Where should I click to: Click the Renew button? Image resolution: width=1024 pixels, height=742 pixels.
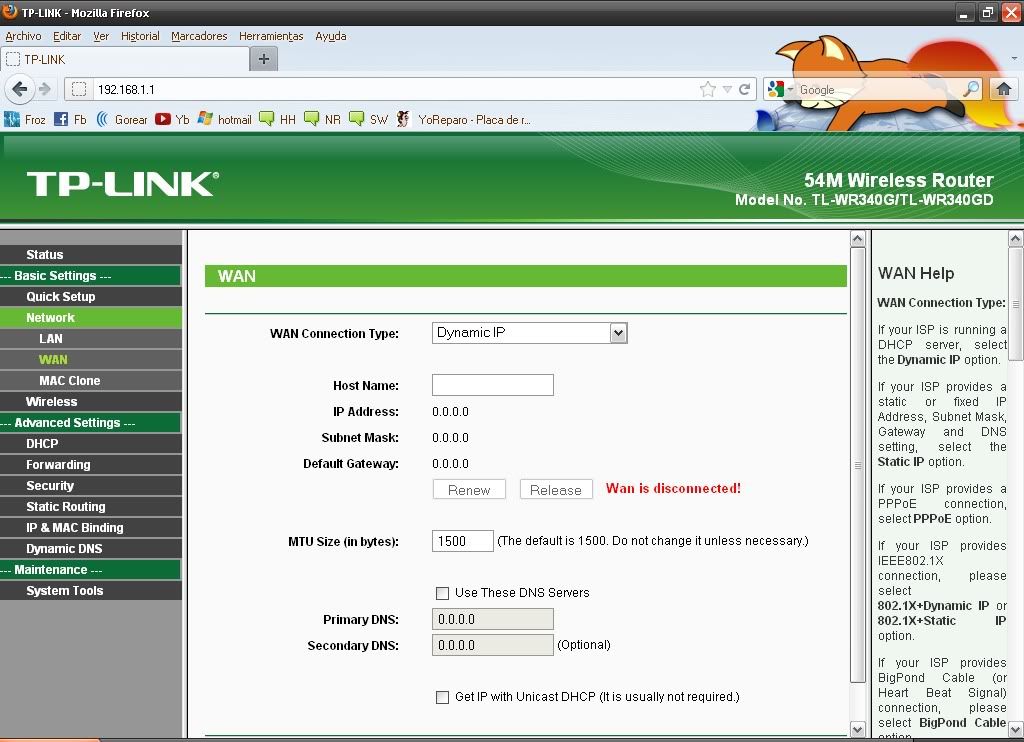[469, 490]
